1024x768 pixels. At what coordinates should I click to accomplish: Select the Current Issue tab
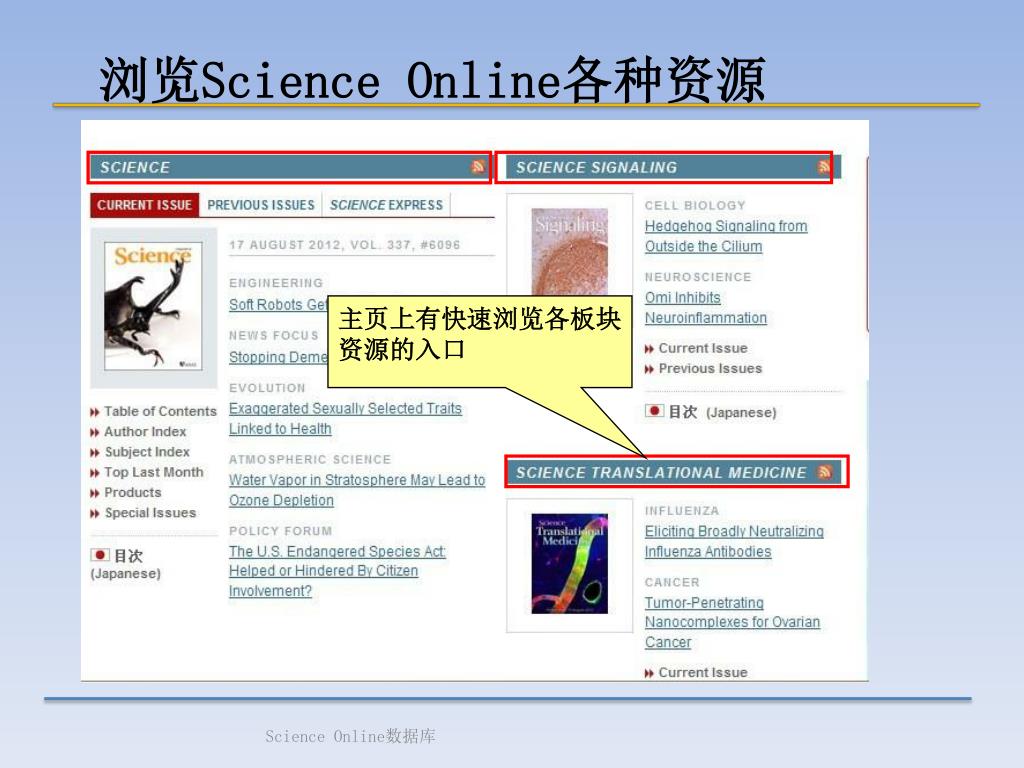coord(144,205)
